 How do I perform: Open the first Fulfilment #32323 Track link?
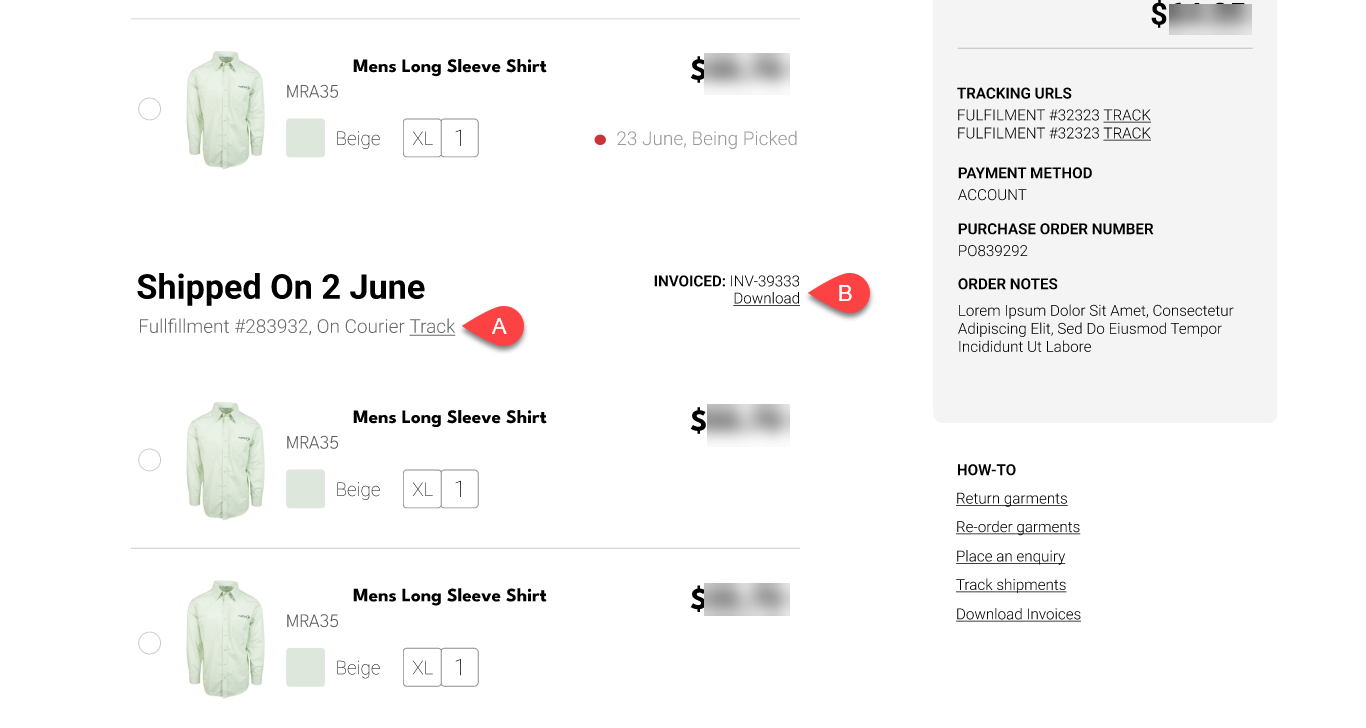click(1127, 115)
